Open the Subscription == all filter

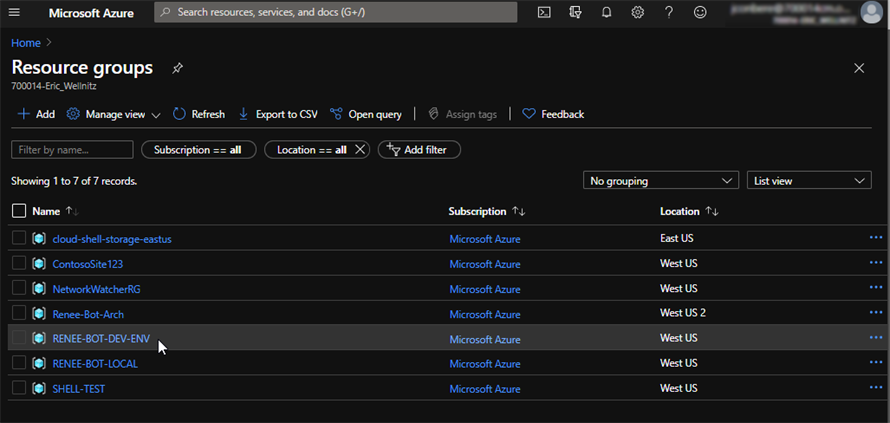[199, 150]
